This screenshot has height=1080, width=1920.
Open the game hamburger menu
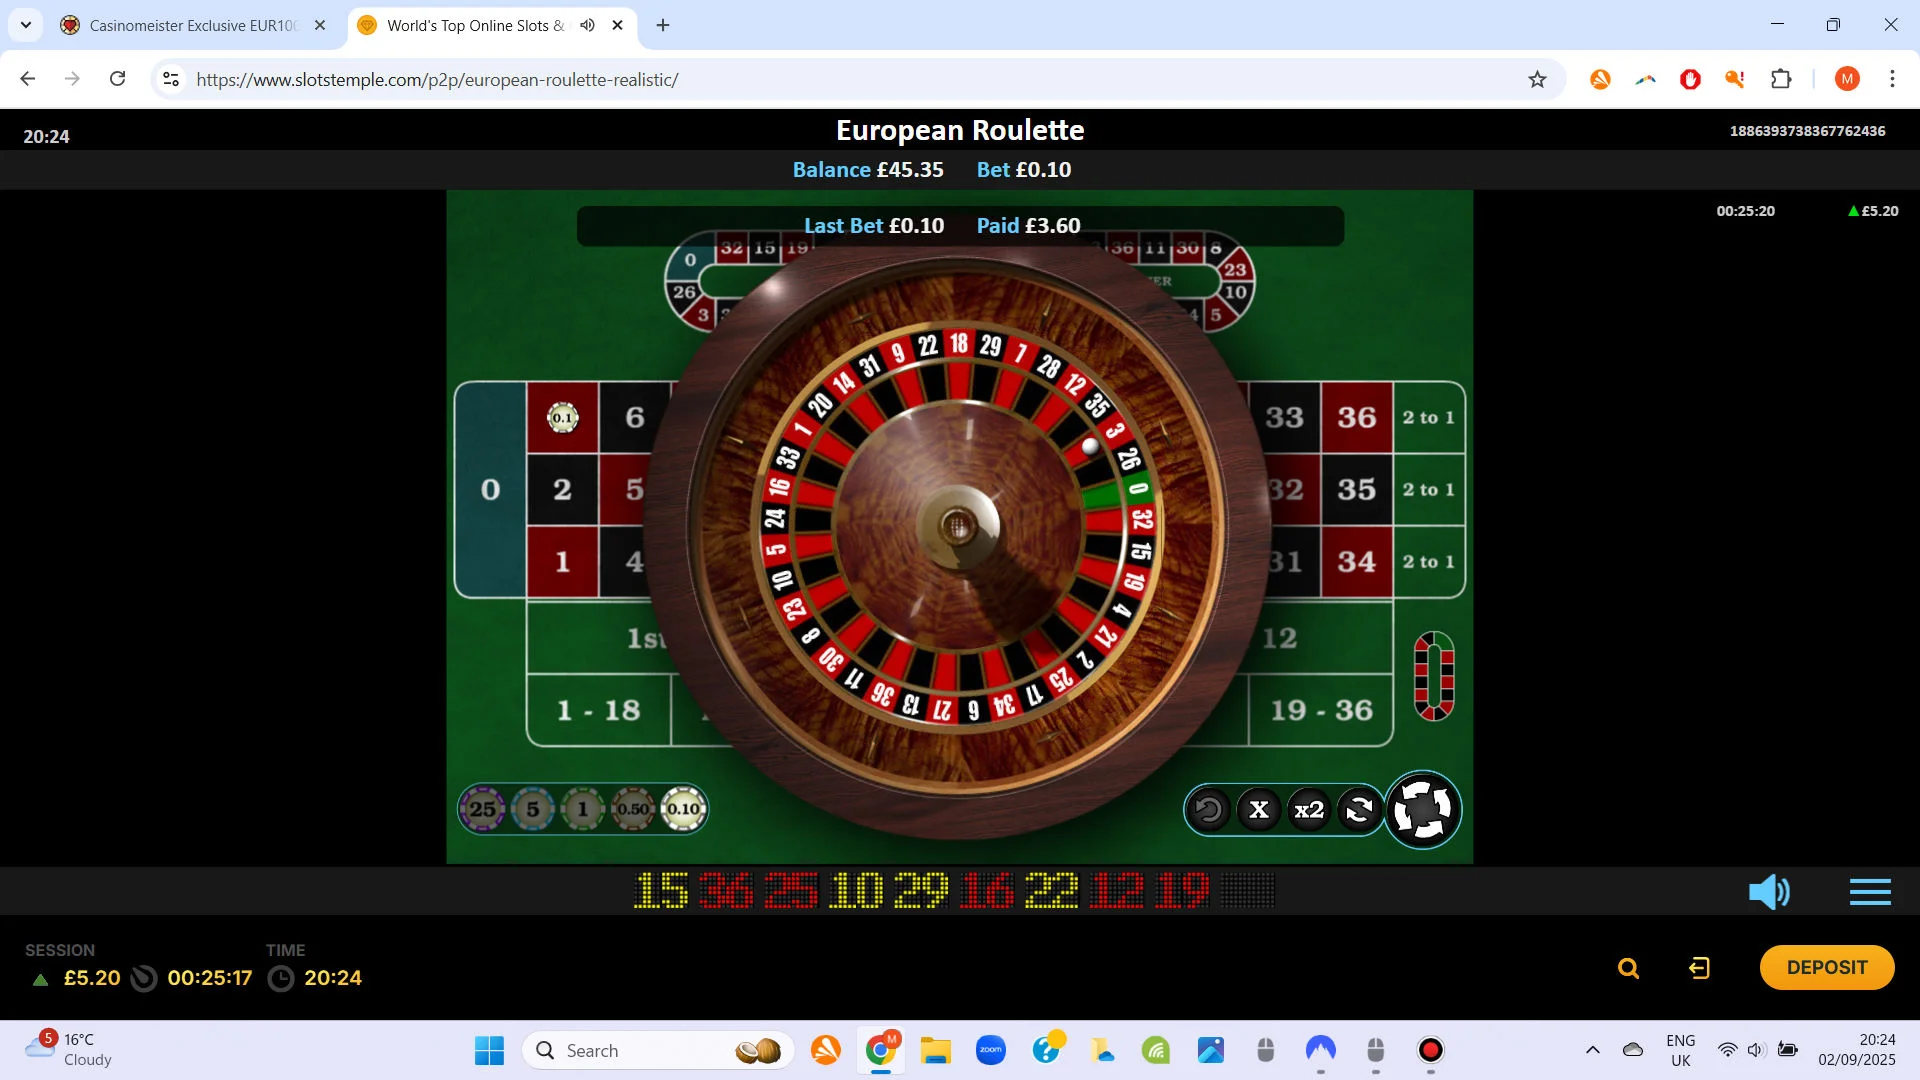pyautogui.click(x=1870, y=891)
